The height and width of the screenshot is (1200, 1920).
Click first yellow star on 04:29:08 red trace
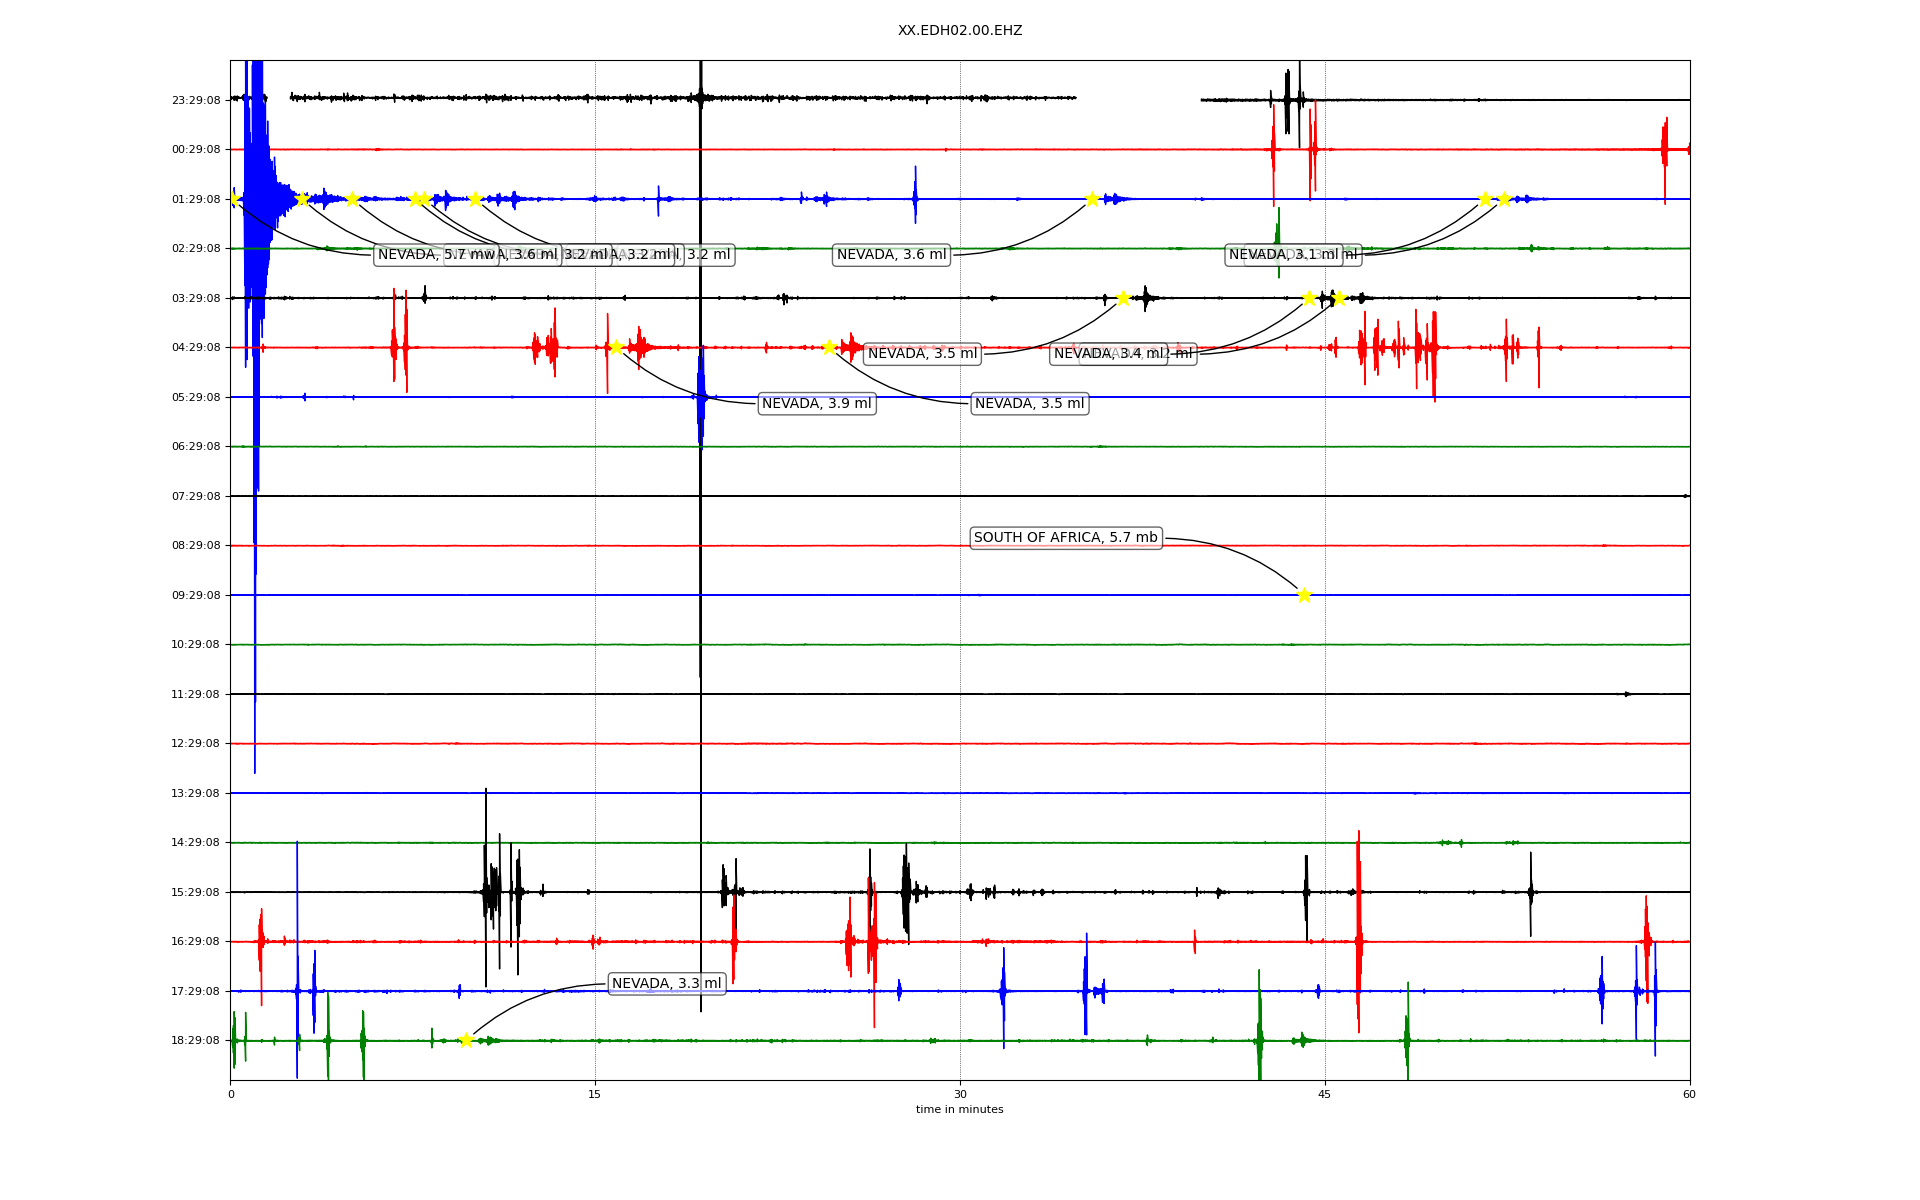click(616, 347)
